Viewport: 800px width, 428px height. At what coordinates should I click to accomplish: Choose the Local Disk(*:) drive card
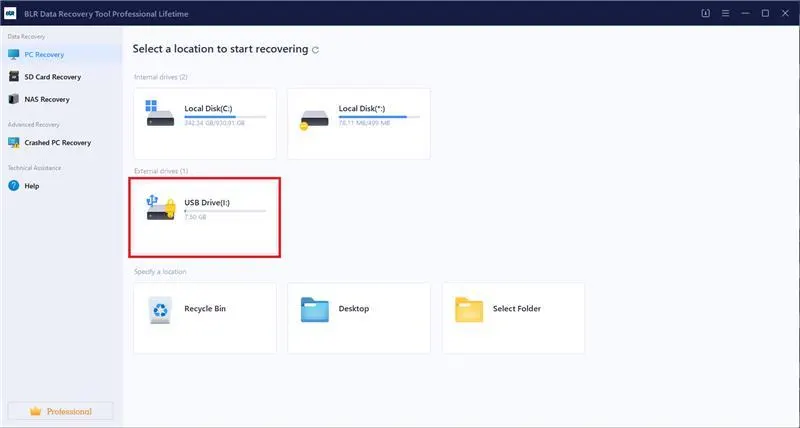[358, 122]
